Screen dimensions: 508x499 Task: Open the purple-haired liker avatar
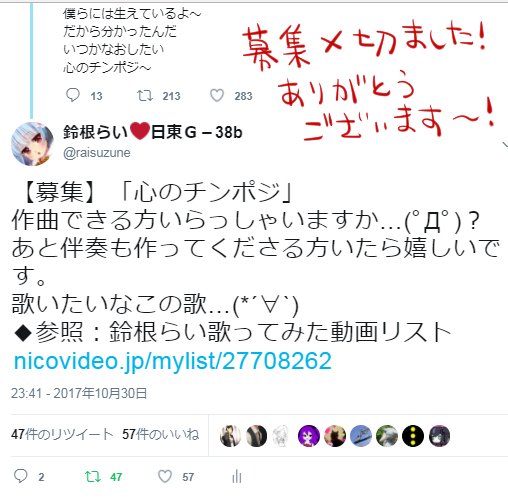tap(309, 436)
